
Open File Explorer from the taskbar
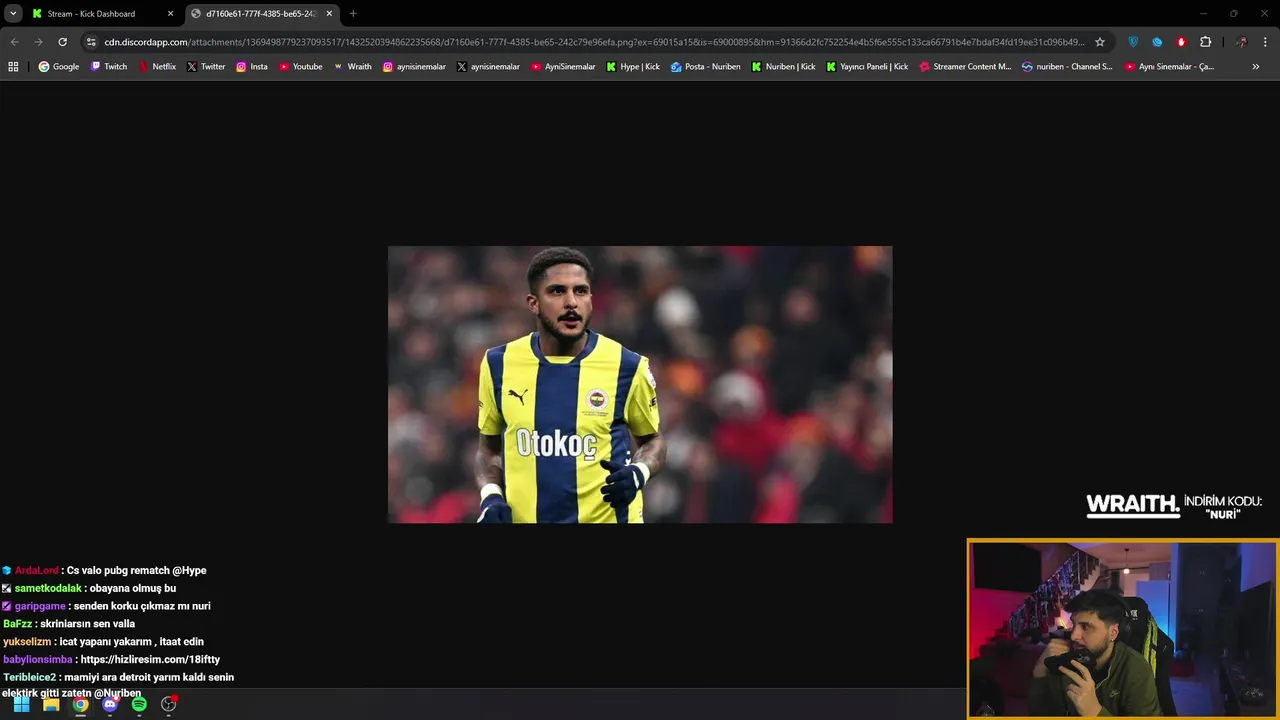coord(51,704)
